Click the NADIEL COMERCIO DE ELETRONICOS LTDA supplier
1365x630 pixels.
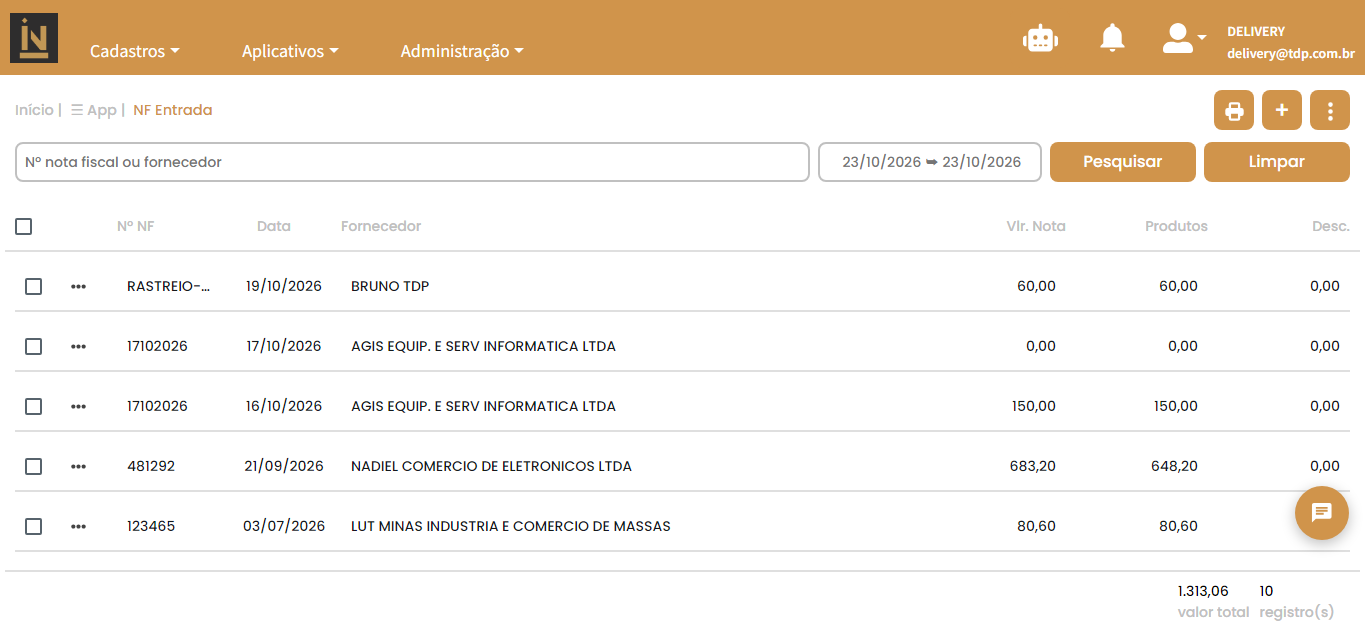491,466
